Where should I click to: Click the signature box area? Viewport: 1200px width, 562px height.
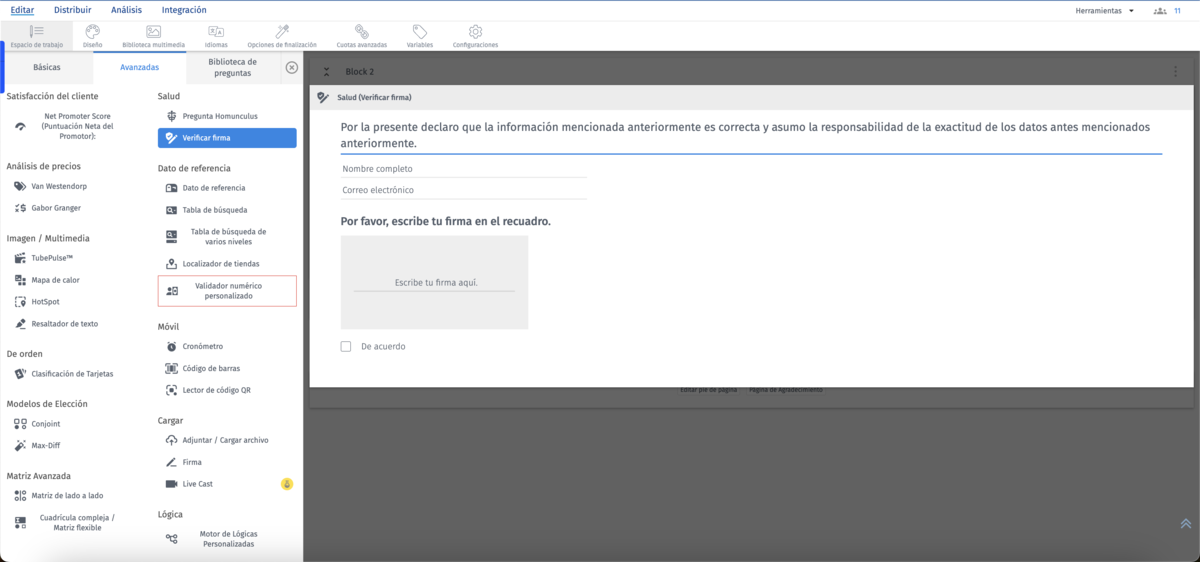point(434,282)
